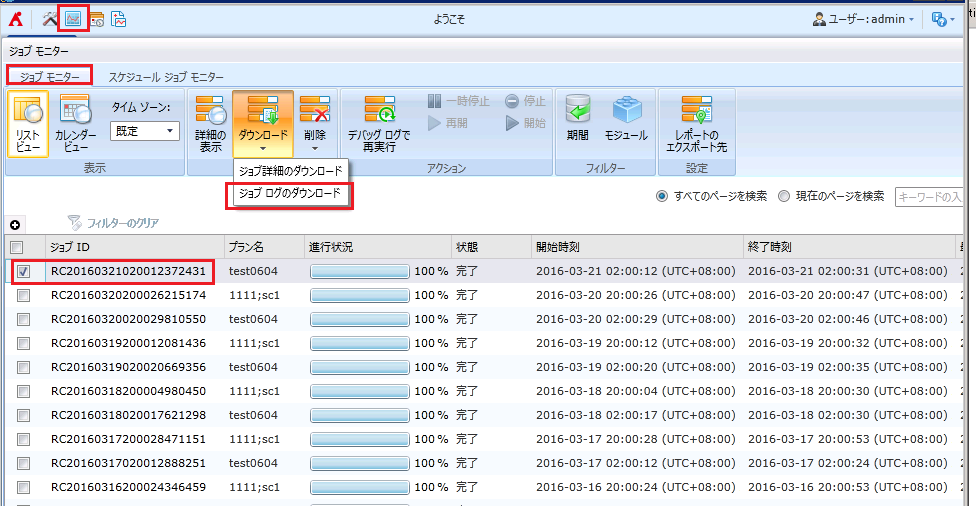
Task: Click Clear Filter (フィルターのクリア) link
Action: pos(115,223)
